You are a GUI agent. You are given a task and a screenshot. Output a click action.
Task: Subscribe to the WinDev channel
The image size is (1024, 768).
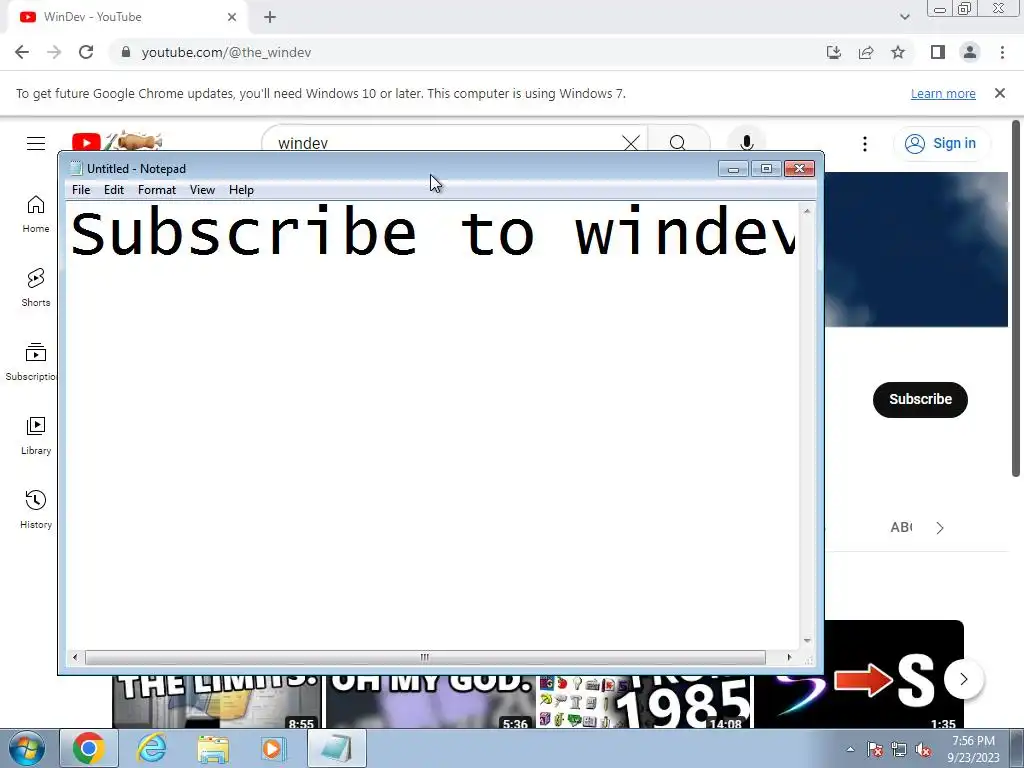(920, 399)
